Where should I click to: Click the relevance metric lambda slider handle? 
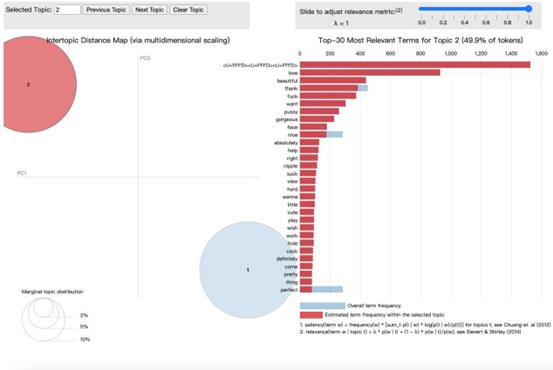point(528,9)
